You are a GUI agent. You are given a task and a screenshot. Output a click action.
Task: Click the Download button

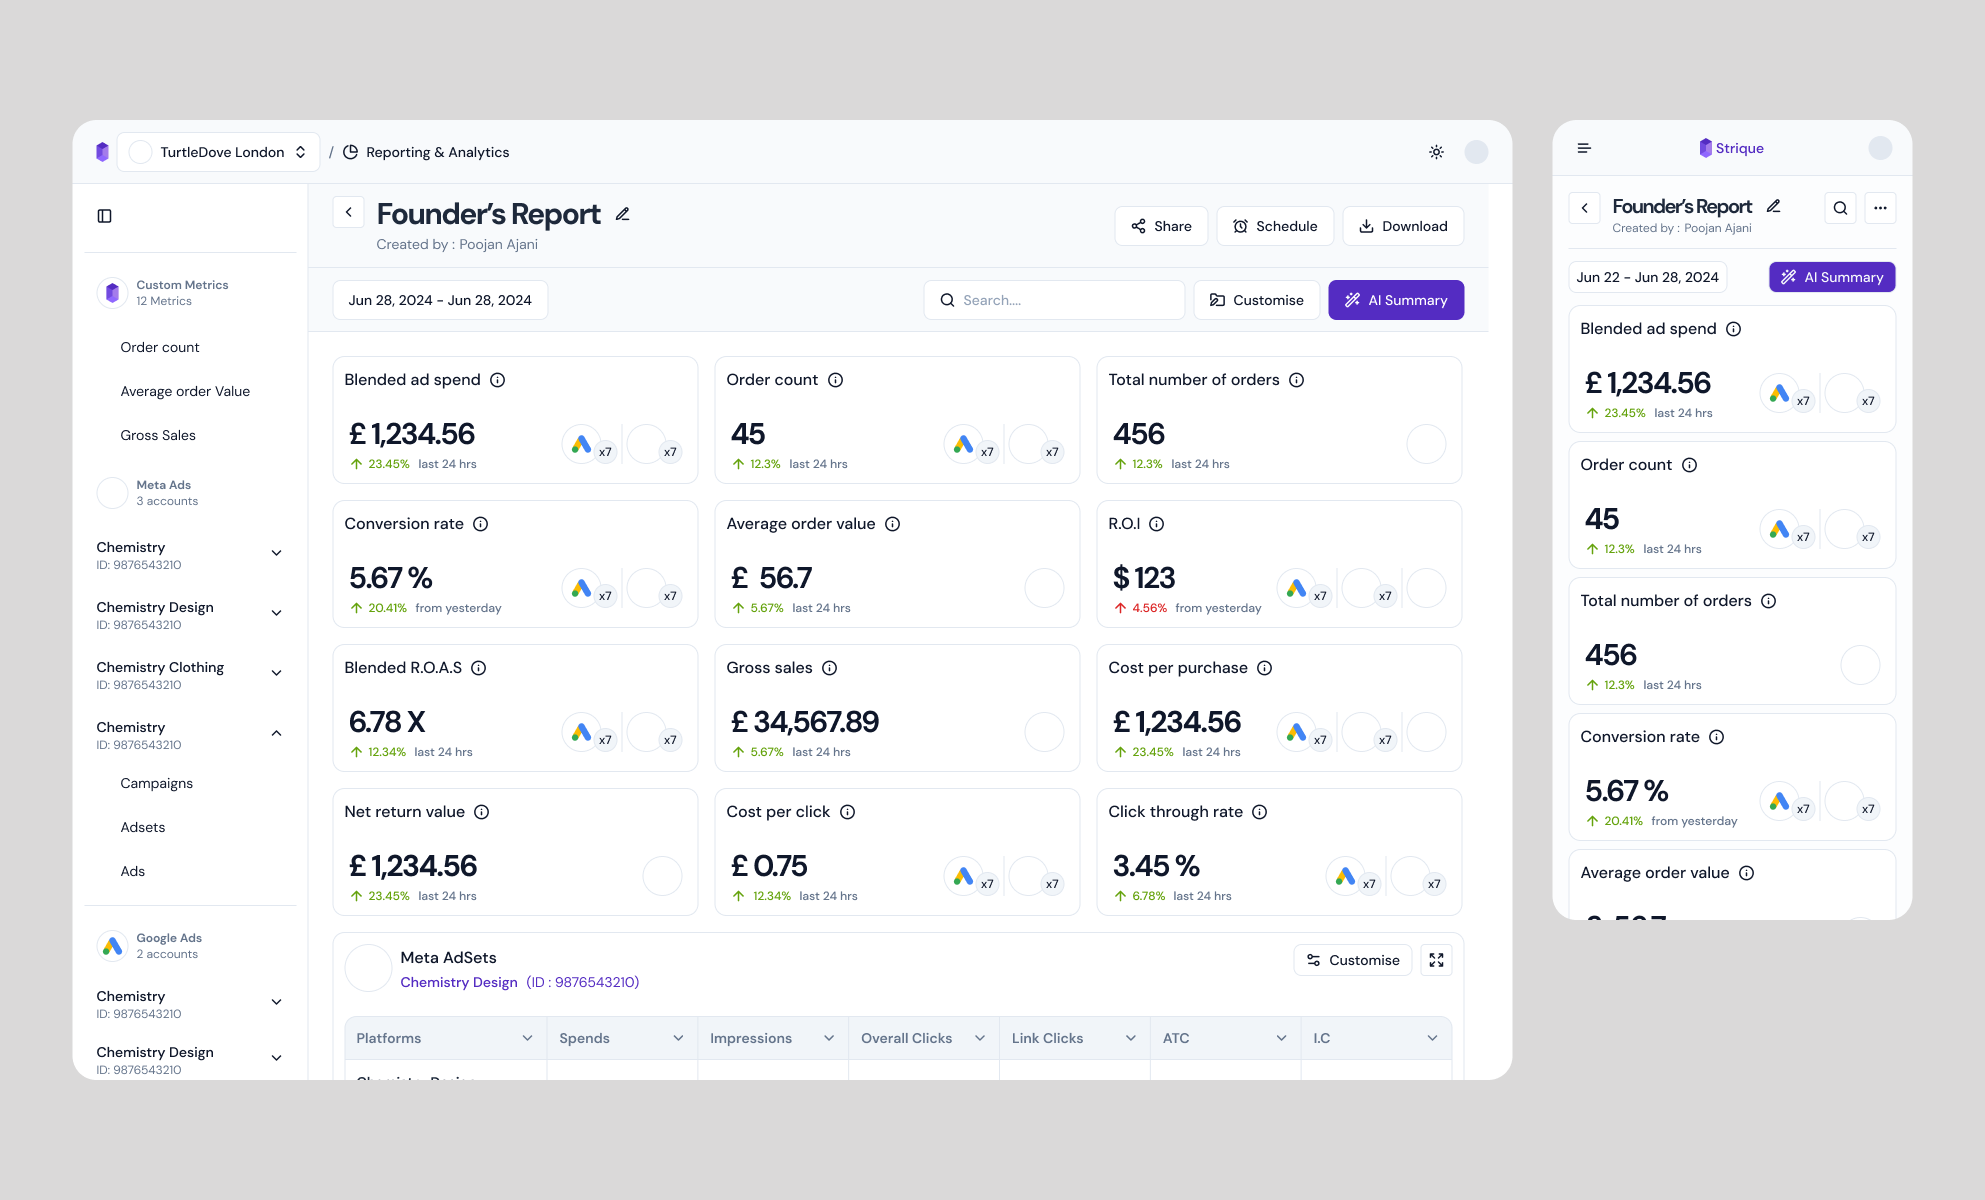click(x=1403, y=226)
